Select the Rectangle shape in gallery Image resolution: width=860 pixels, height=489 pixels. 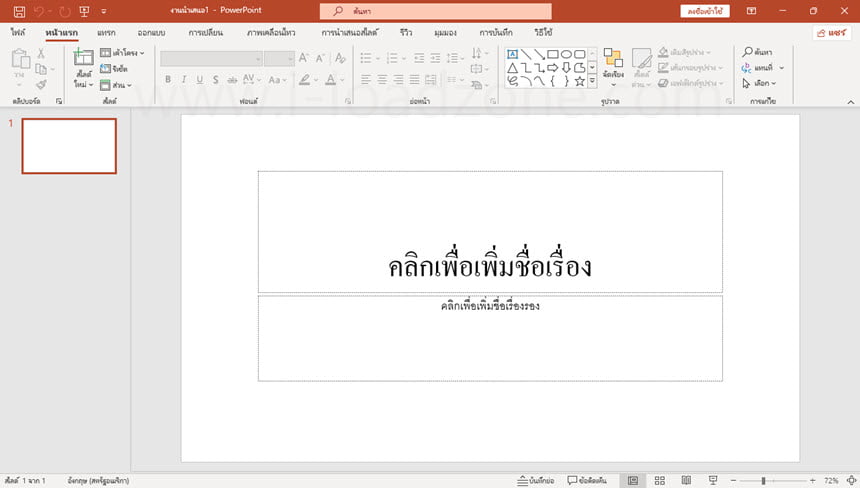552,54
